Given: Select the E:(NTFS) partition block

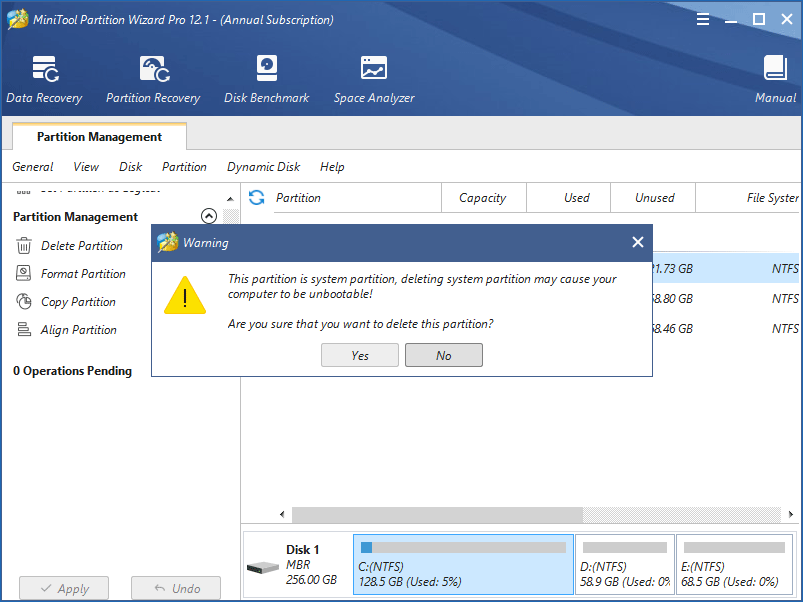Looking at the screenshot, I should click(x=734, y=565).
